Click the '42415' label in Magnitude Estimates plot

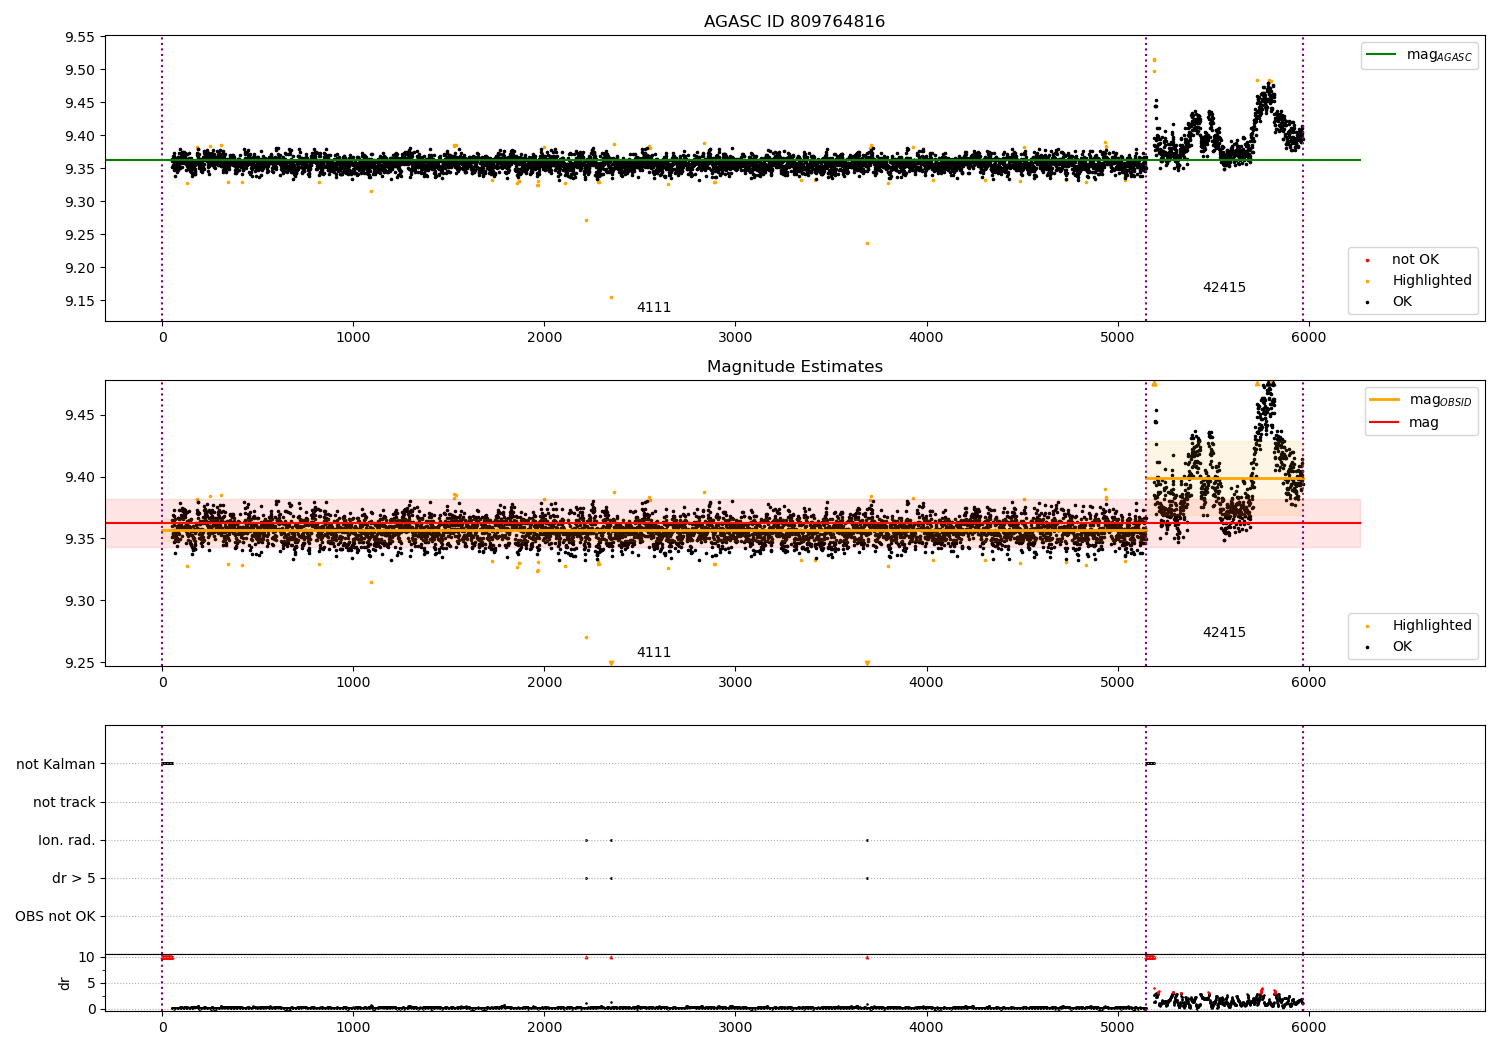point(1224,633)
